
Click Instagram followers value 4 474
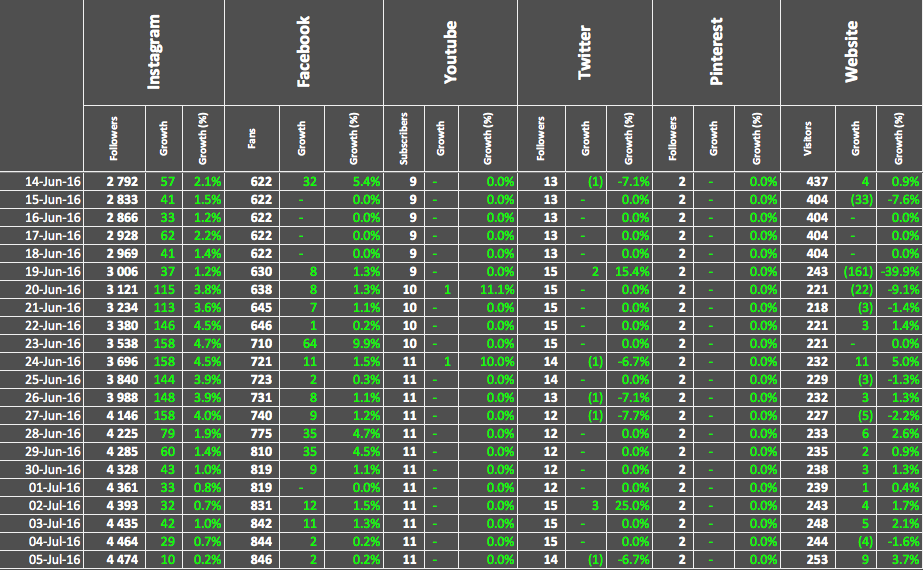114,559
